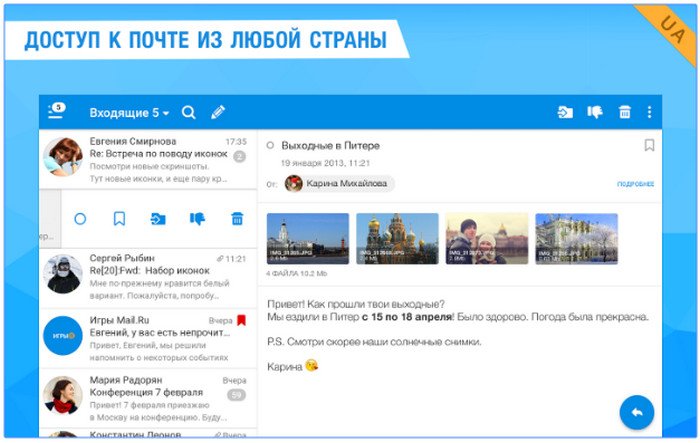Screen dimensions: 700x443
Task: Move the message to a folder from the top toolbar
Action: point(565,112)
